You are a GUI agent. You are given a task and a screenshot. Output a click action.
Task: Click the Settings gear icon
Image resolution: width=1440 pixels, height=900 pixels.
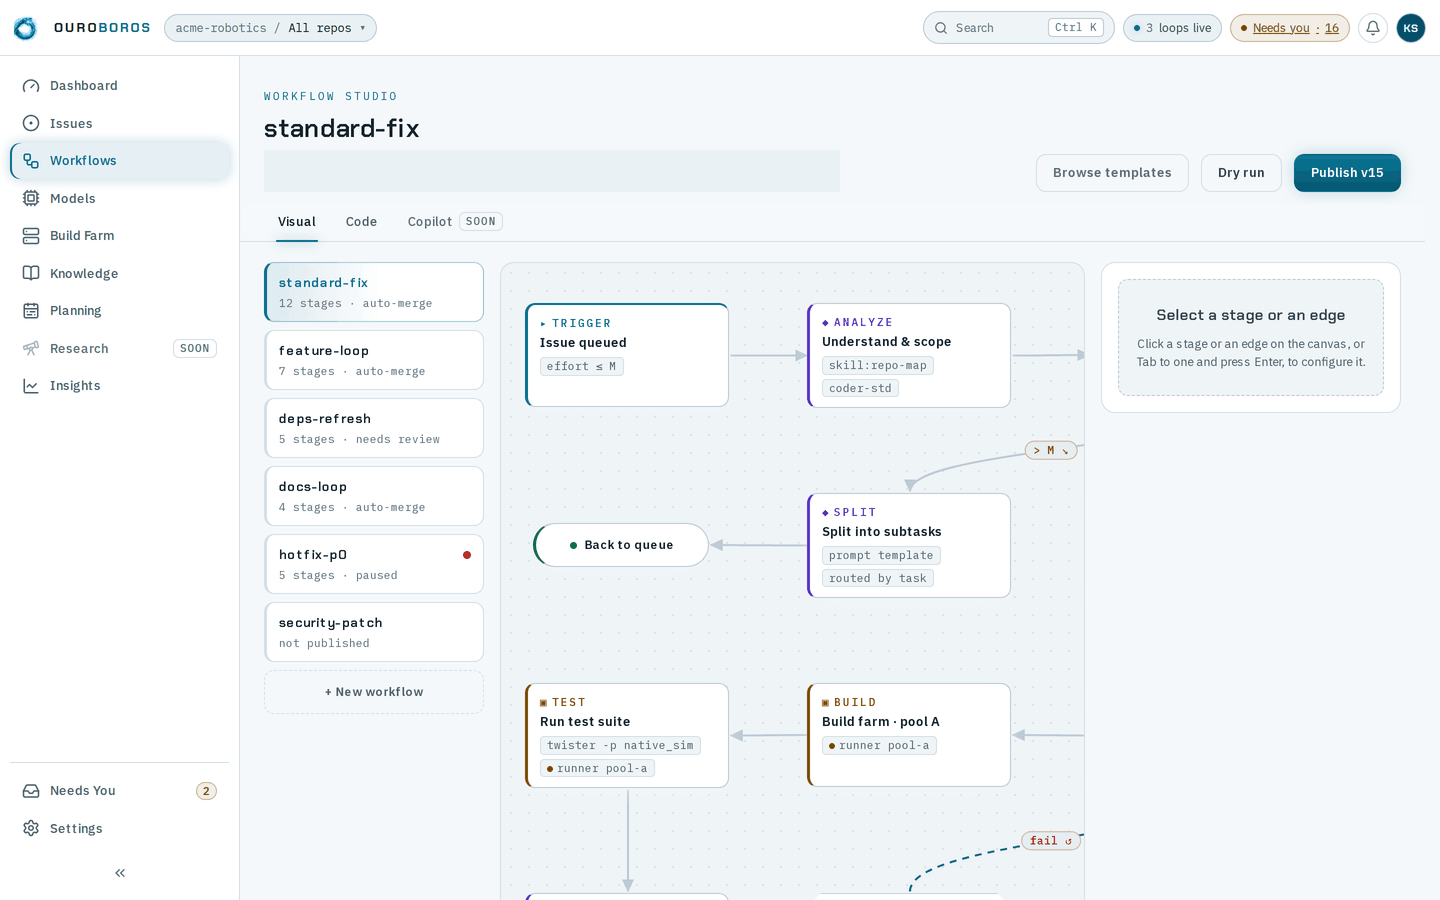pos(31,828)
